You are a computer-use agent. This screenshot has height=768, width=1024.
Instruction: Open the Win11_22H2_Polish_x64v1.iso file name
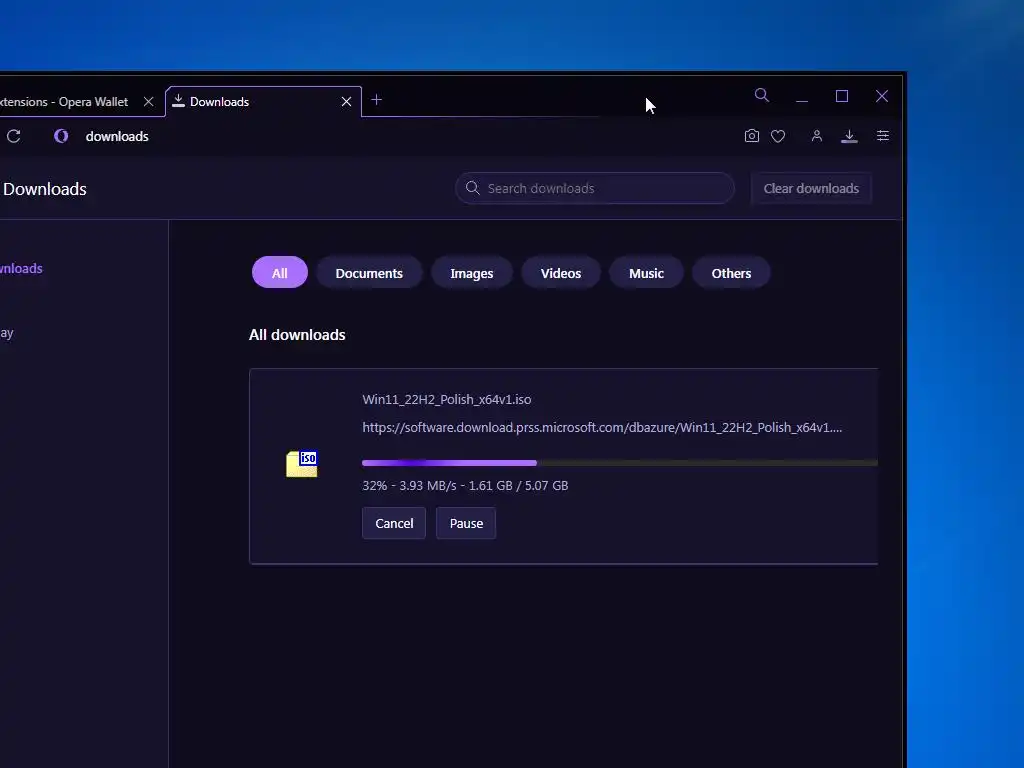coord(447,399)
